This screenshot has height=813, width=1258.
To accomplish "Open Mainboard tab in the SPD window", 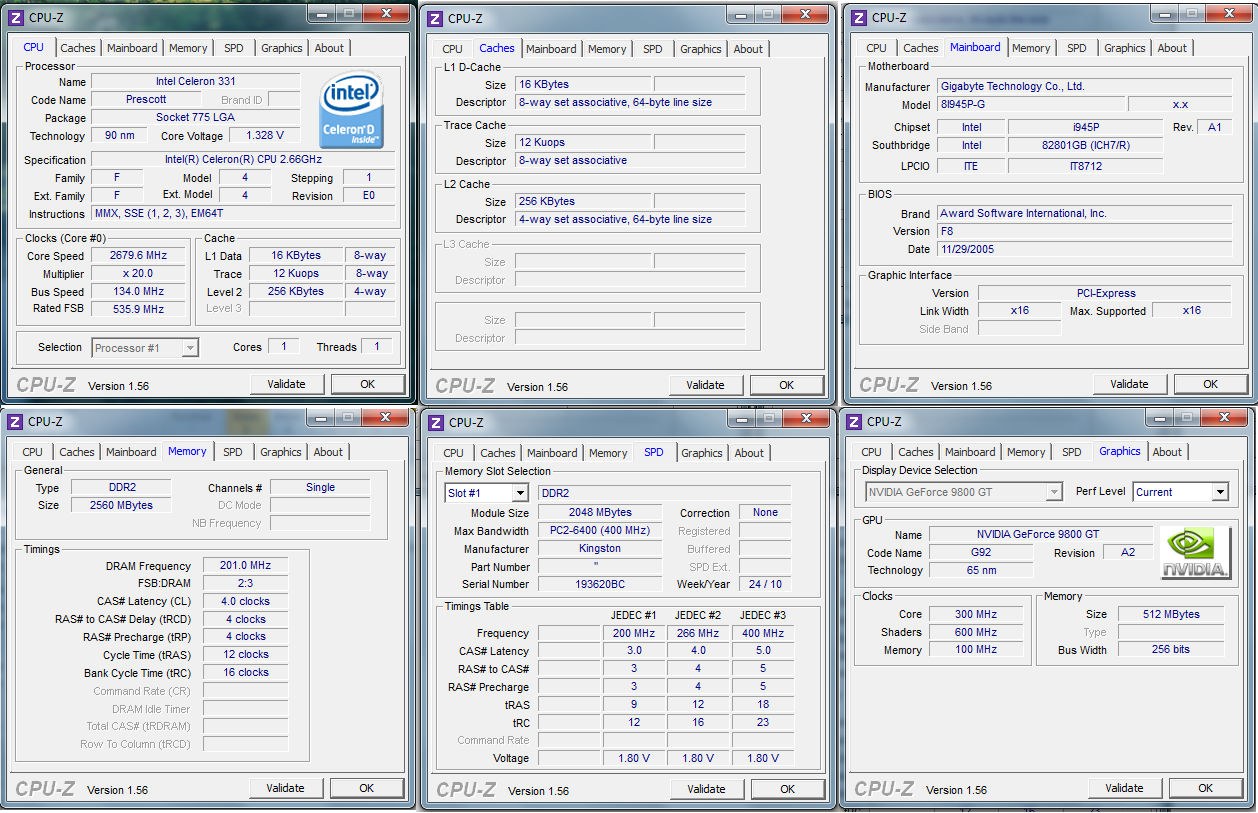I will (x=552, y=453).
